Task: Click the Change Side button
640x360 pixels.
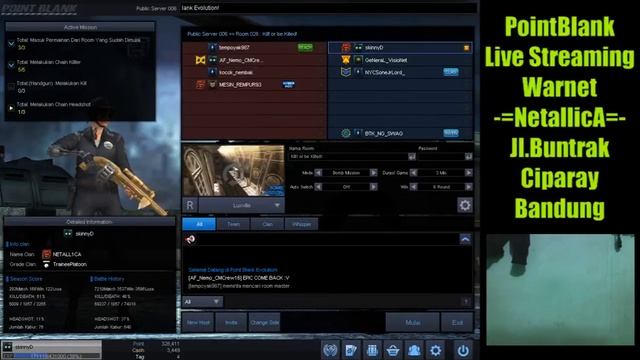Action: click(264, 322)
